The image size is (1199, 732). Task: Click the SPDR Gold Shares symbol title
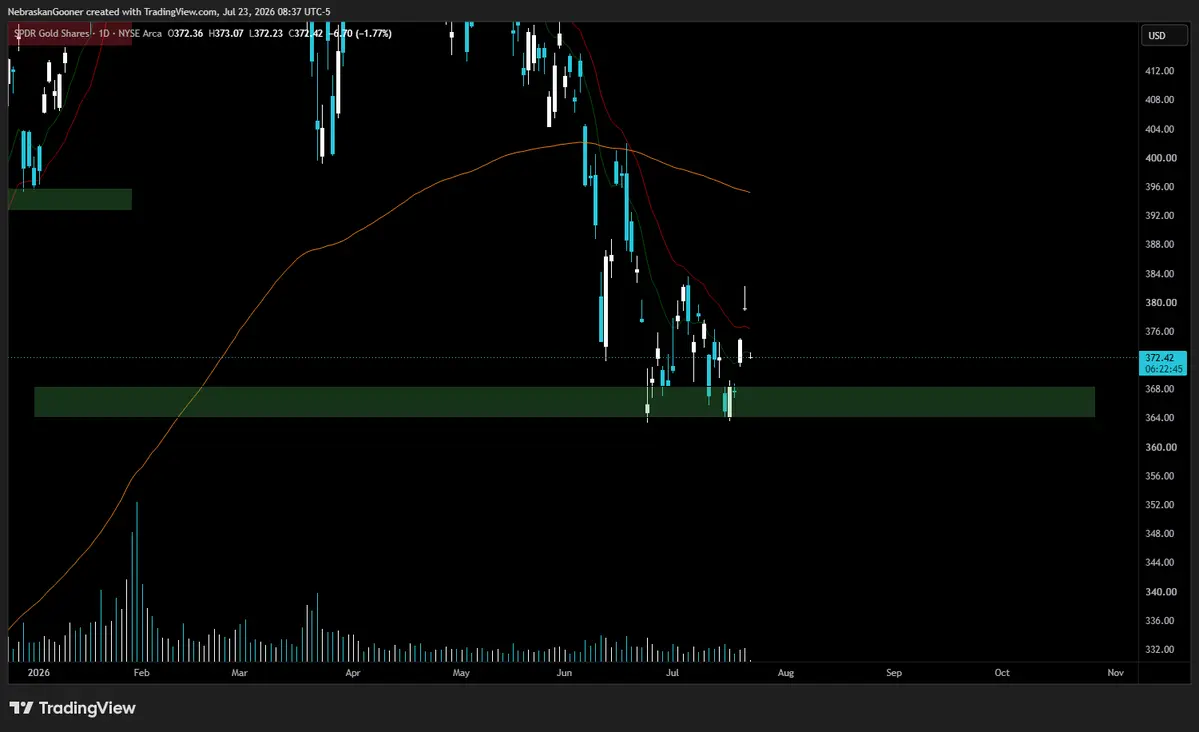[52, 34]
